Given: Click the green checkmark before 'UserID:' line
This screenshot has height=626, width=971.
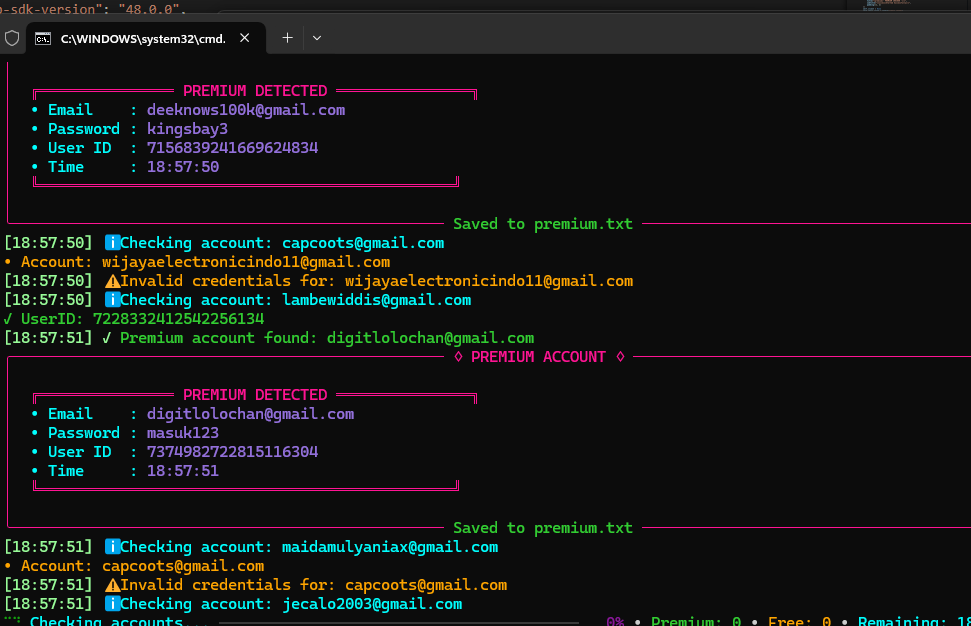Looking at the screenshot, I should point(8,320).
